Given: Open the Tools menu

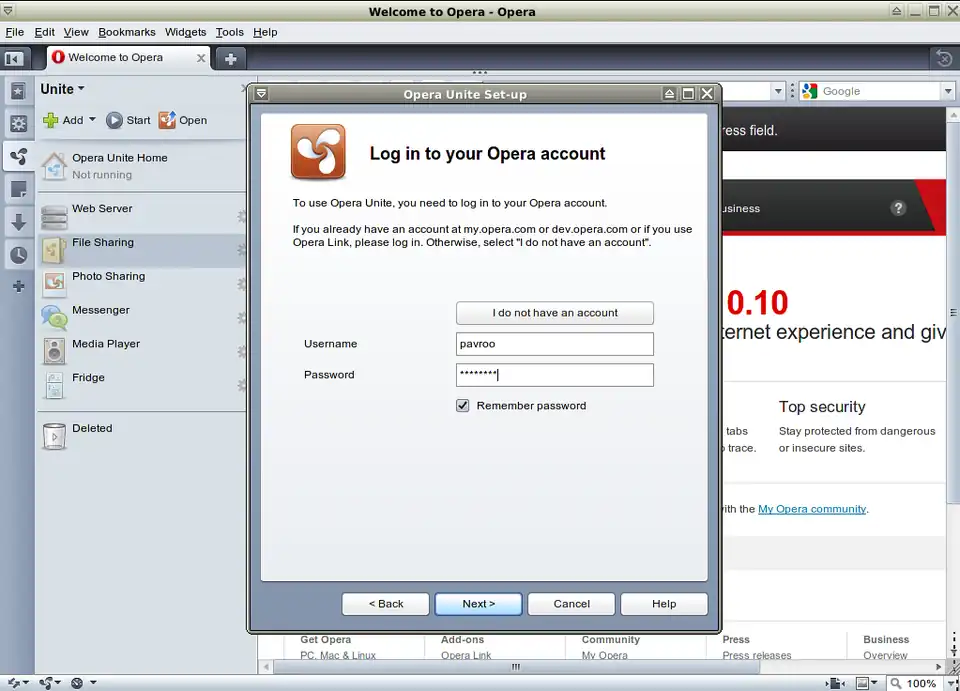Looking at the screenshot, I should pos(229,32).
